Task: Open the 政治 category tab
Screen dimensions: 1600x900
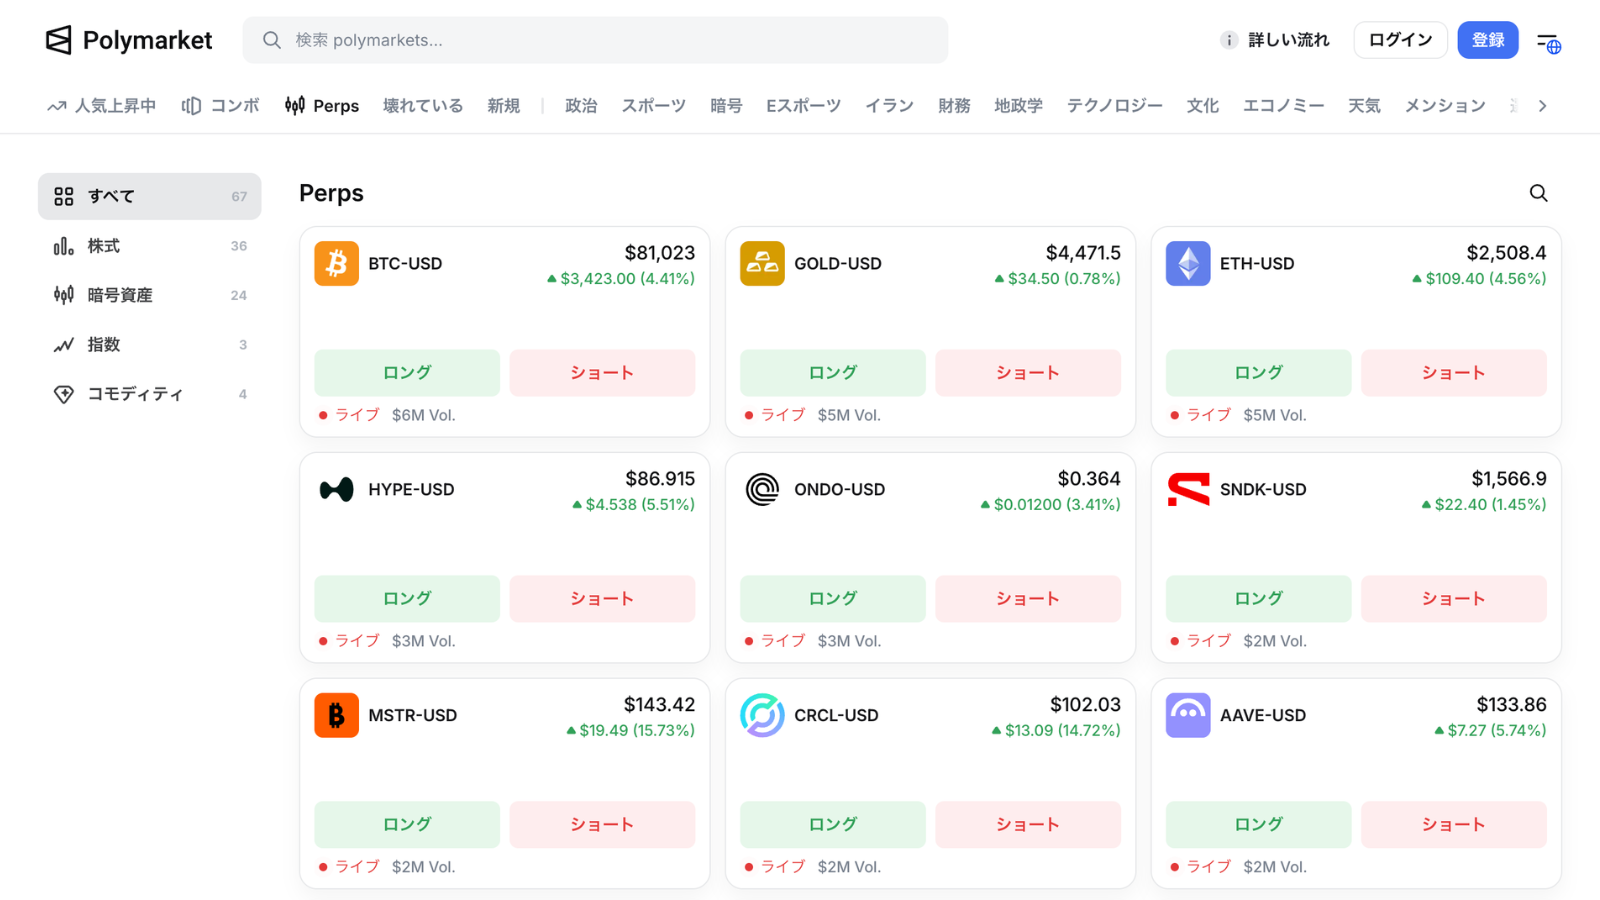Action: (x=581, y=106)
